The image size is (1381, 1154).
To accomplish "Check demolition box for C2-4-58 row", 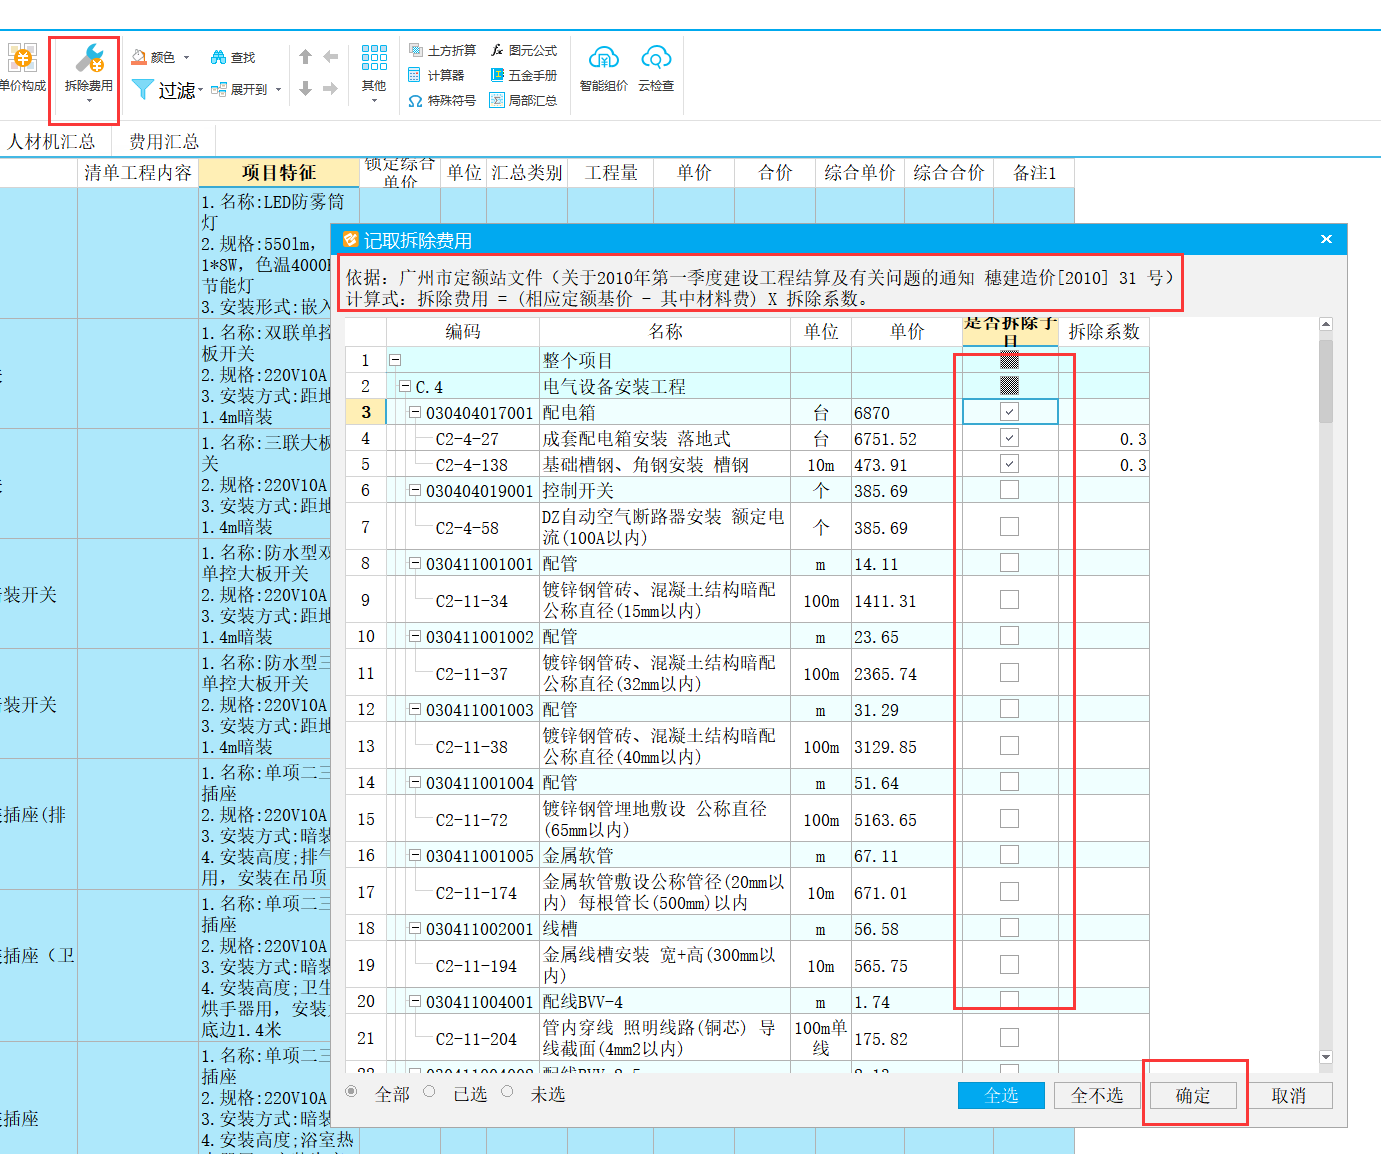I will [x=1010, y=527].
